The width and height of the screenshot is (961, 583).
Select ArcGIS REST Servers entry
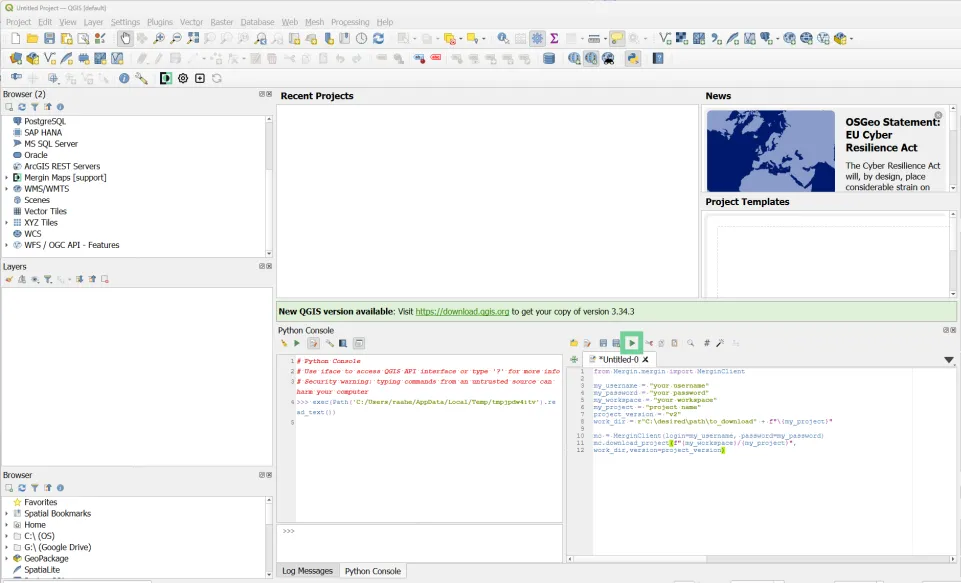point(62,166)
